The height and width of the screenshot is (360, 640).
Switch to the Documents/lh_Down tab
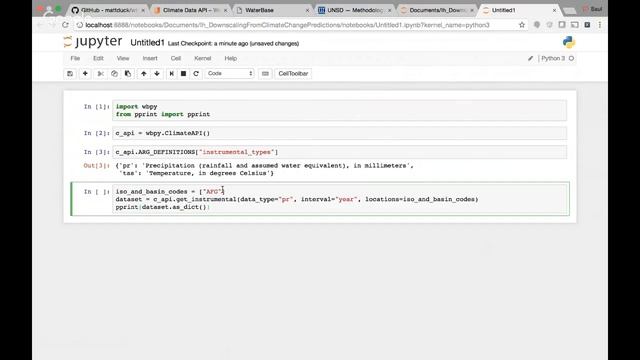click(437, 10)
